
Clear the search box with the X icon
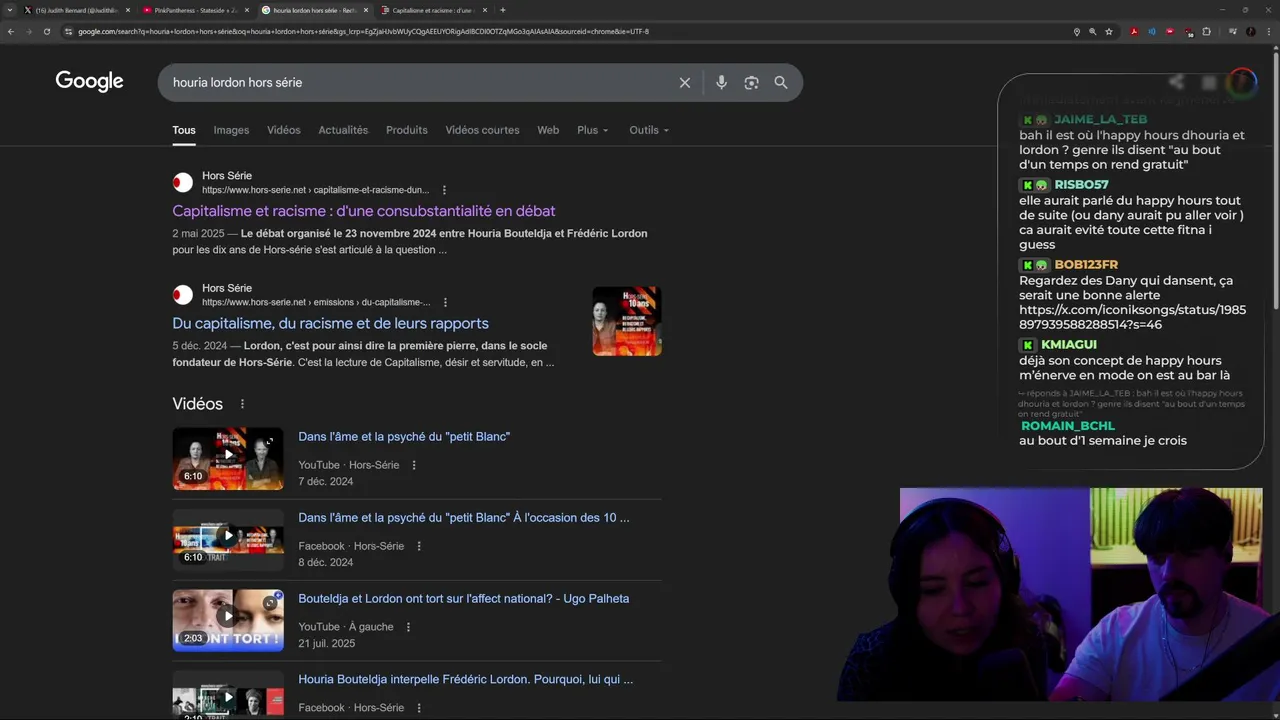[x=685, y=83]
